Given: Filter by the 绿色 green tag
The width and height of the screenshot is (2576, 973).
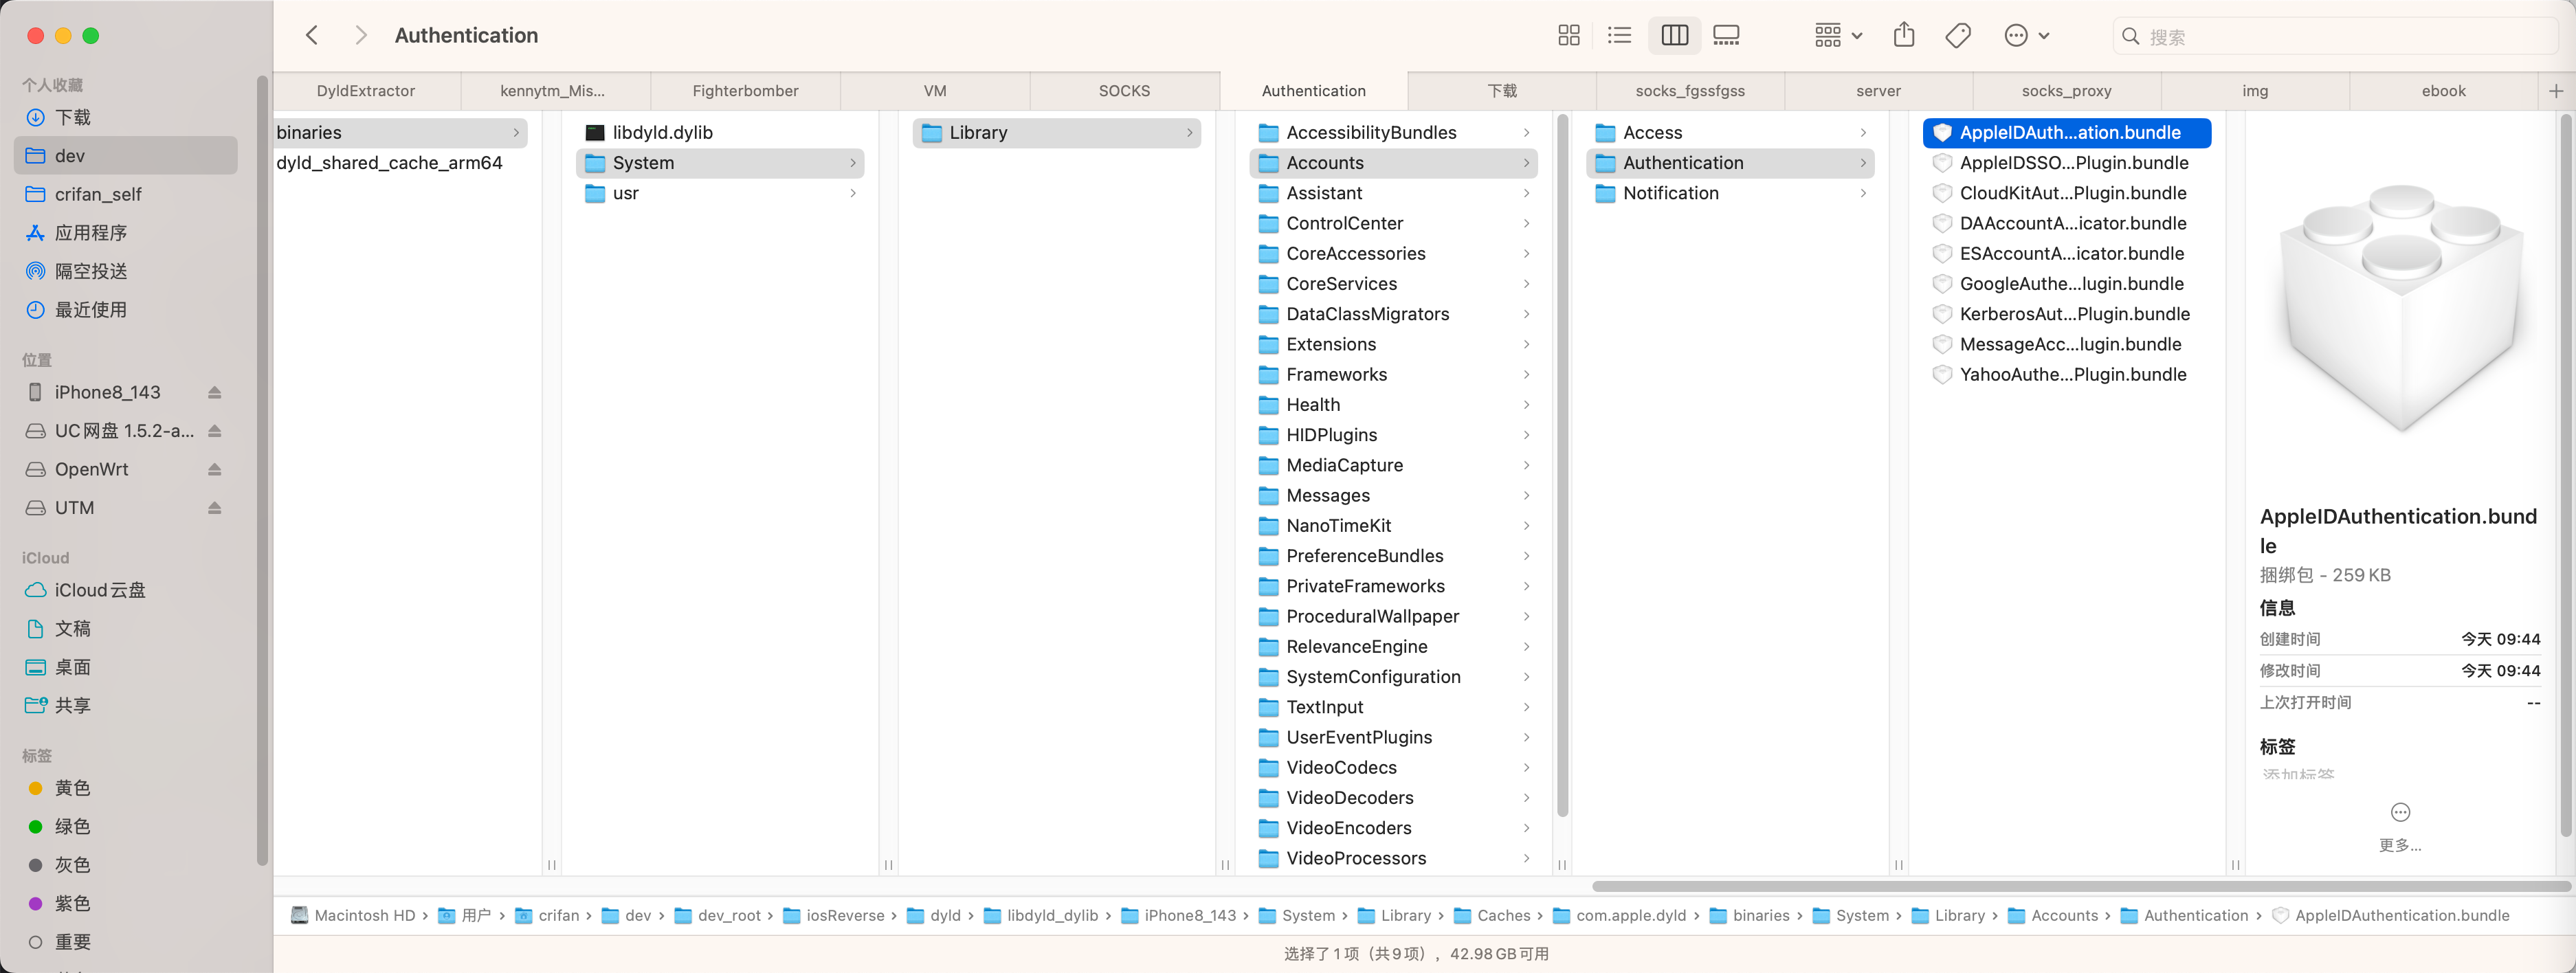Looking at the screenshot, I should [x=126, y=826].
